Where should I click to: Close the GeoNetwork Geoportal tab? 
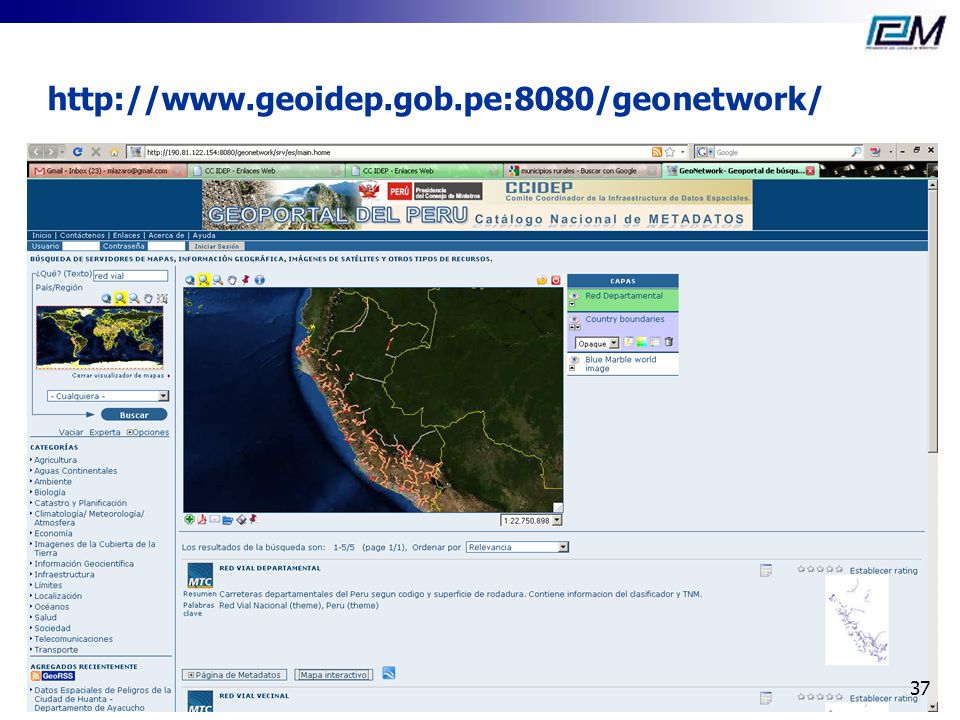[x=810, y=171]
